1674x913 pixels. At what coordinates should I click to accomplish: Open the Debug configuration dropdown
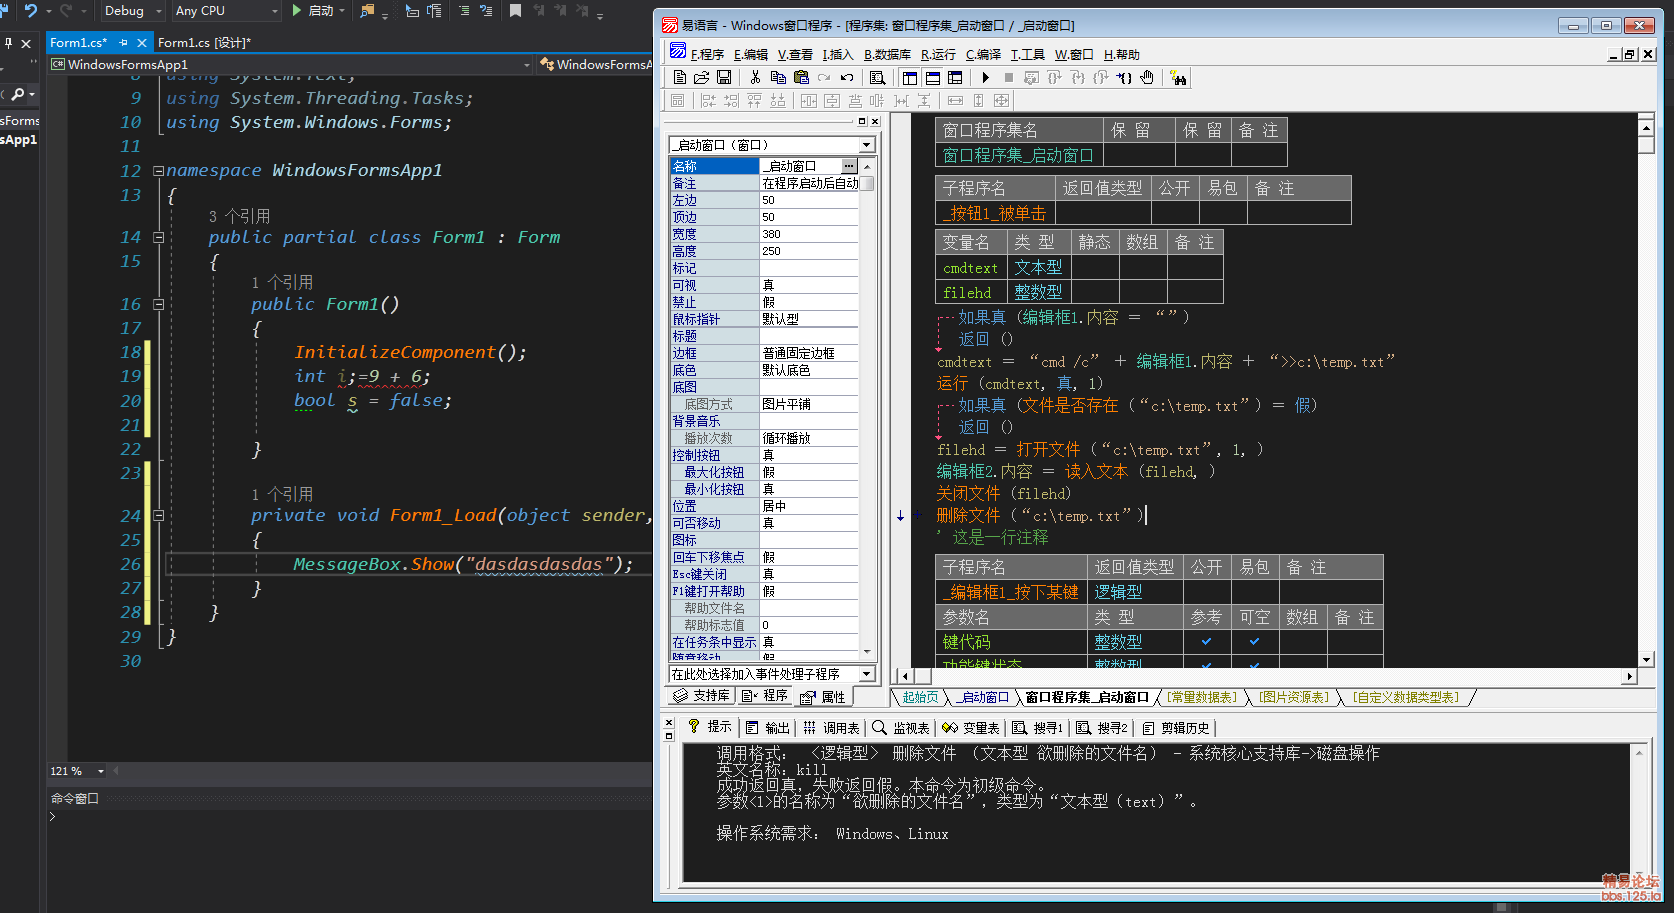tap(133, 10)
